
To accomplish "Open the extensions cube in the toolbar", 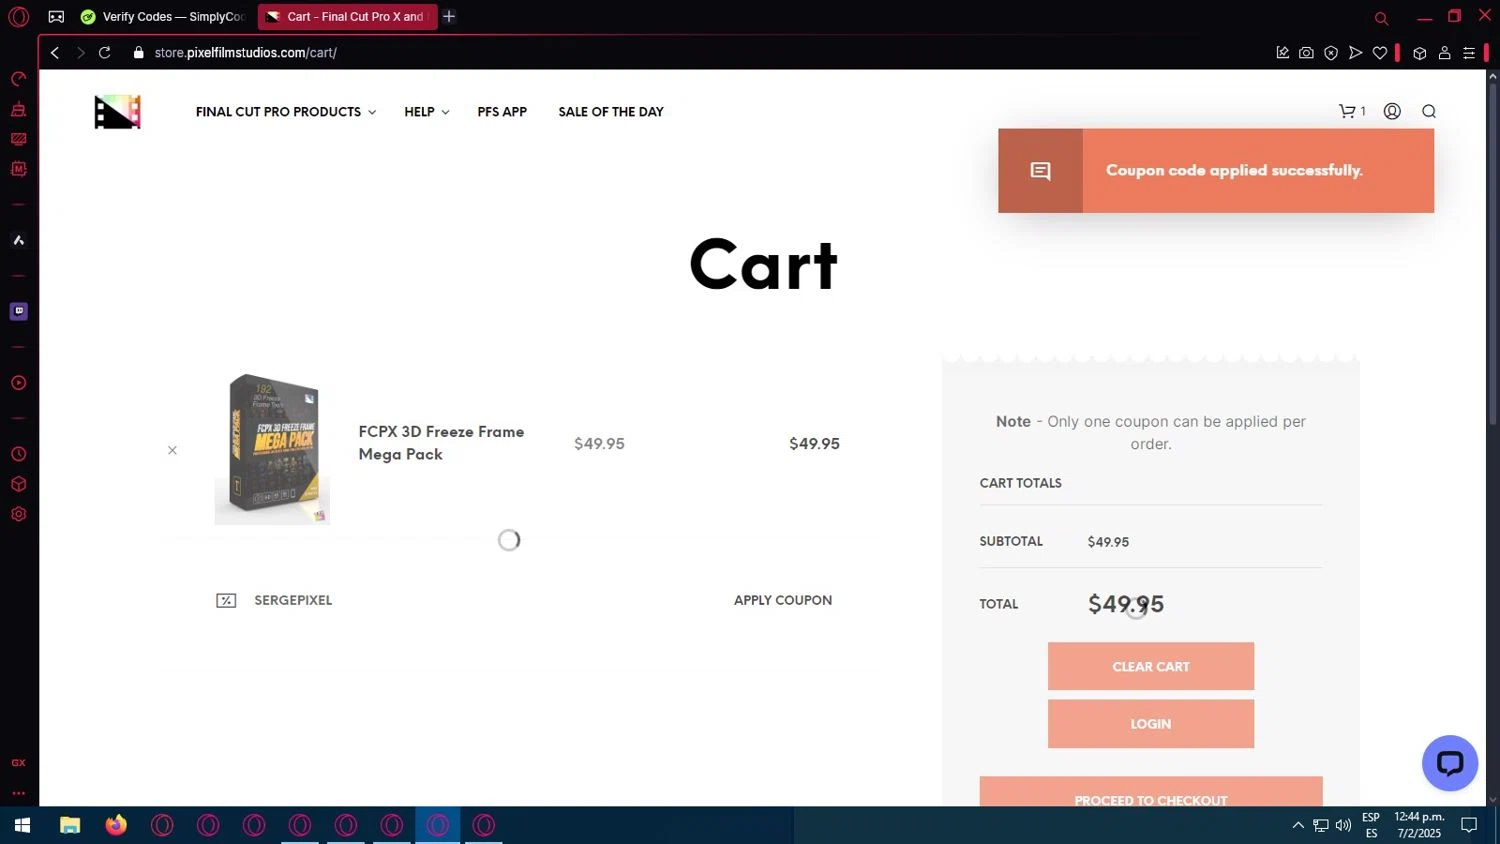I will (x=1419, y=53).
